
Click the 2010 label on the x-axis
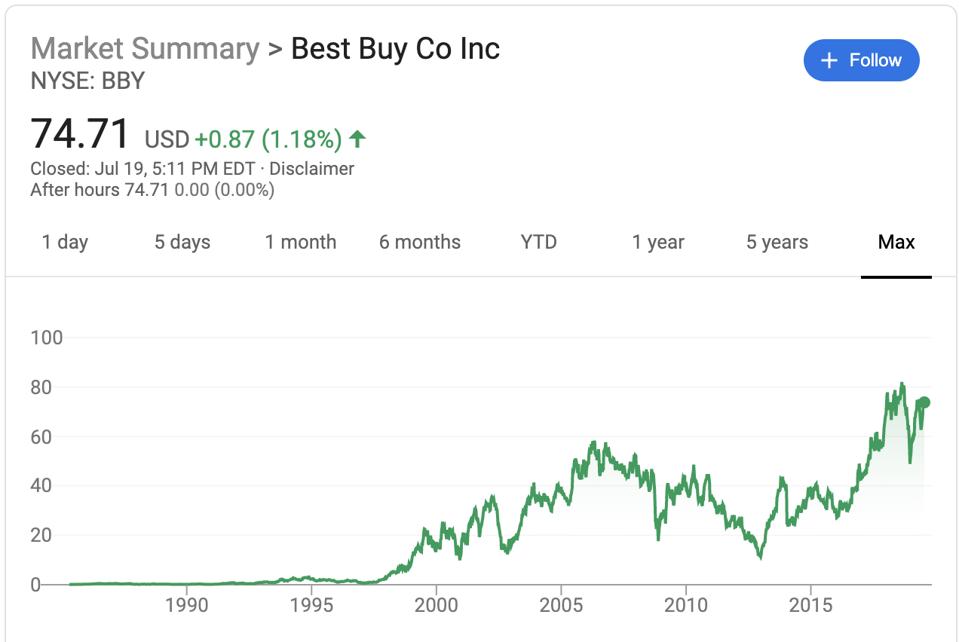(x=686, y=605)
